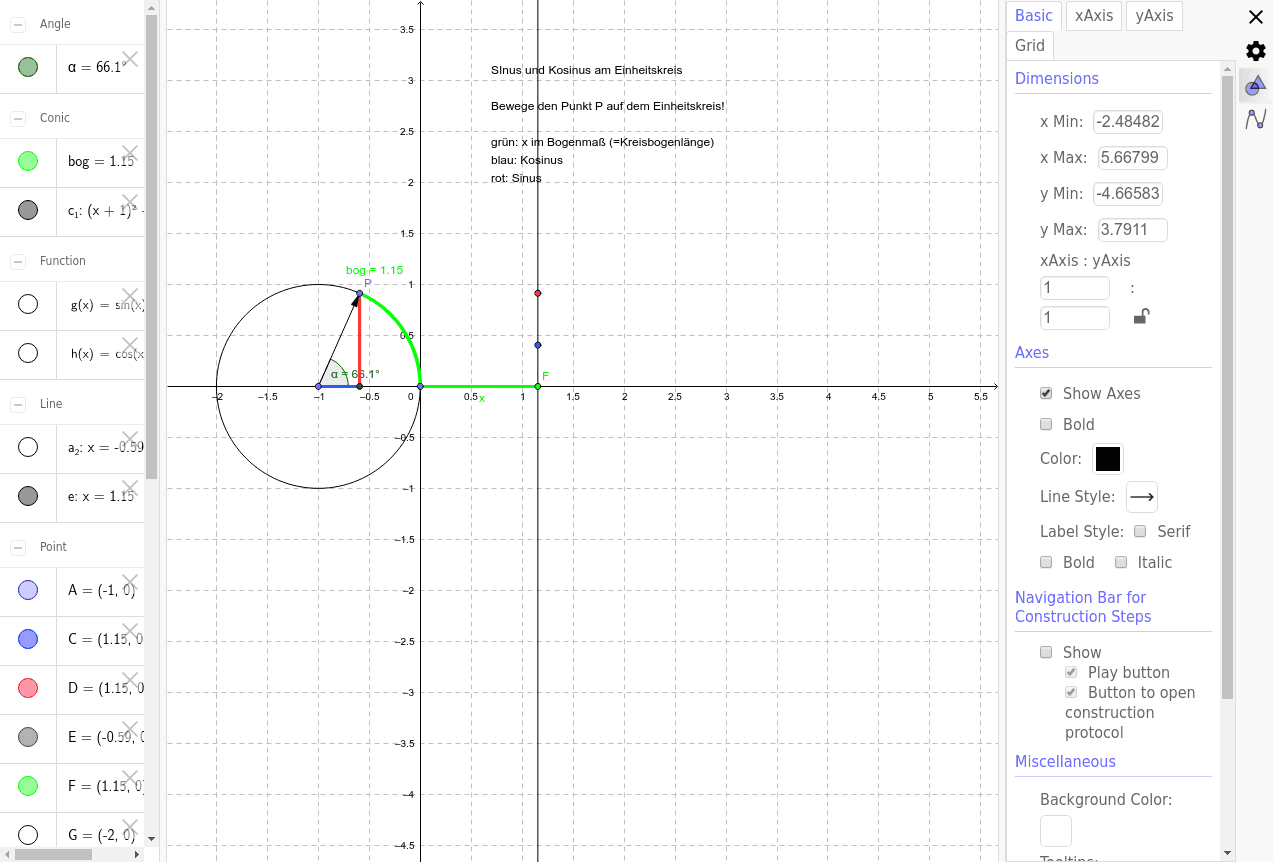Toggle visibility of circle c₁
This screenshot has height=864, width=1275.
click(28, 210)
